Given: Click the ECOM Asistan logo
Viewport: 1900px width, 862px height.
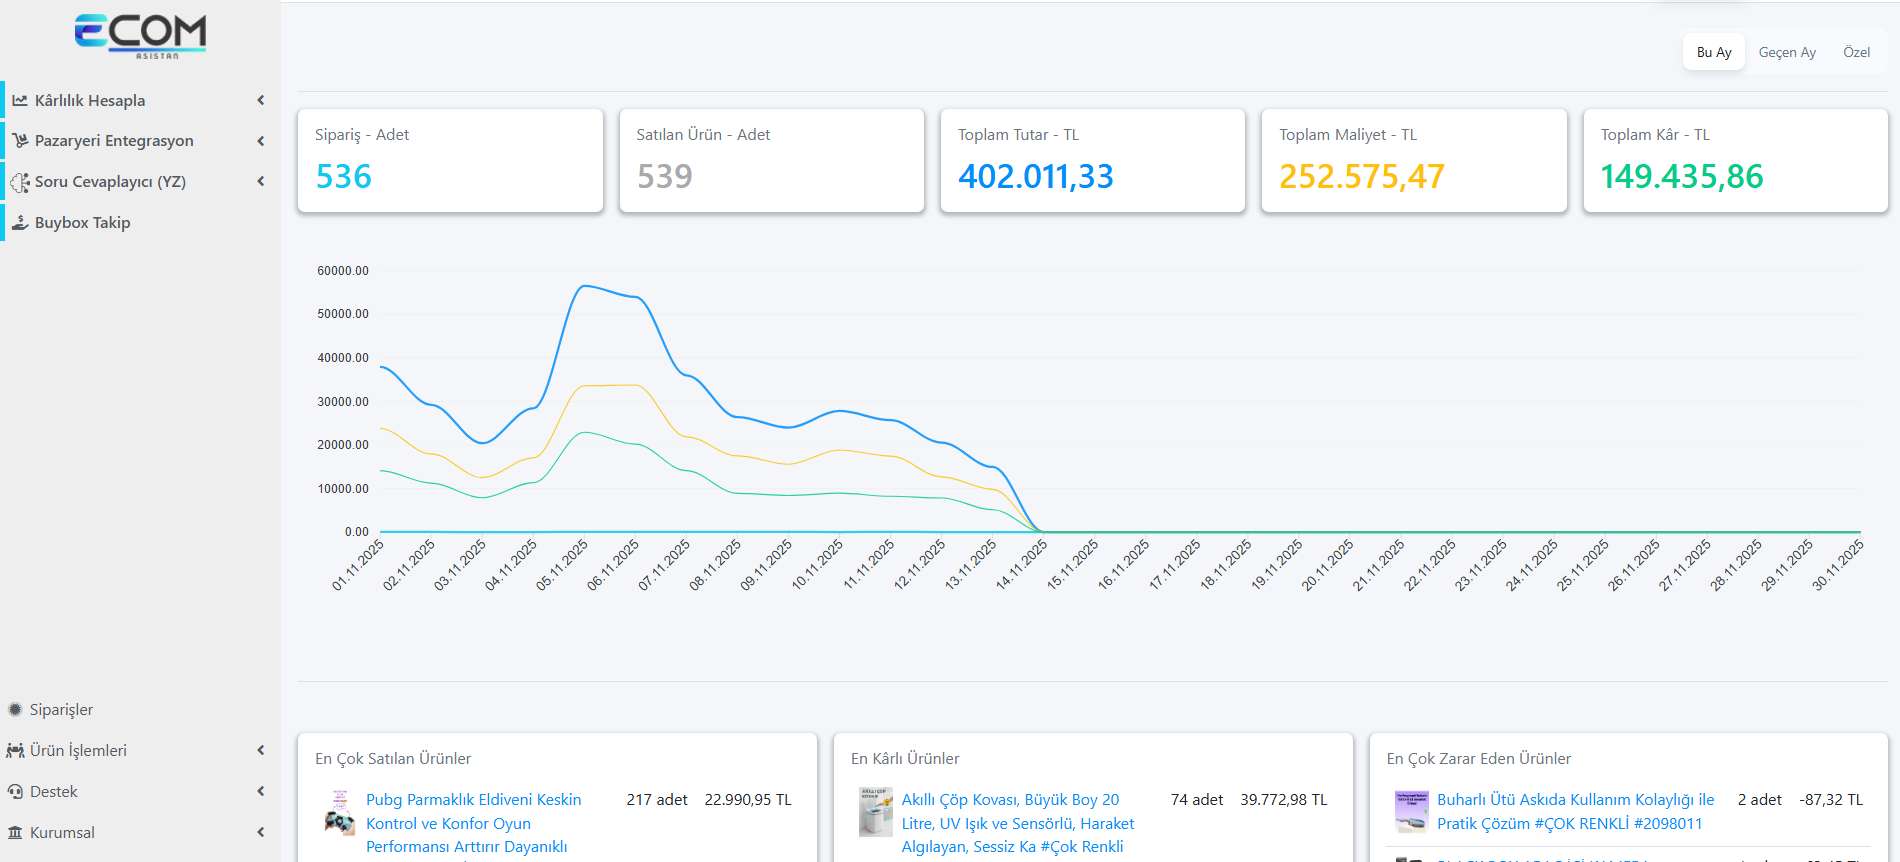Looking at the screenshot, I should [x=140, y=36].
